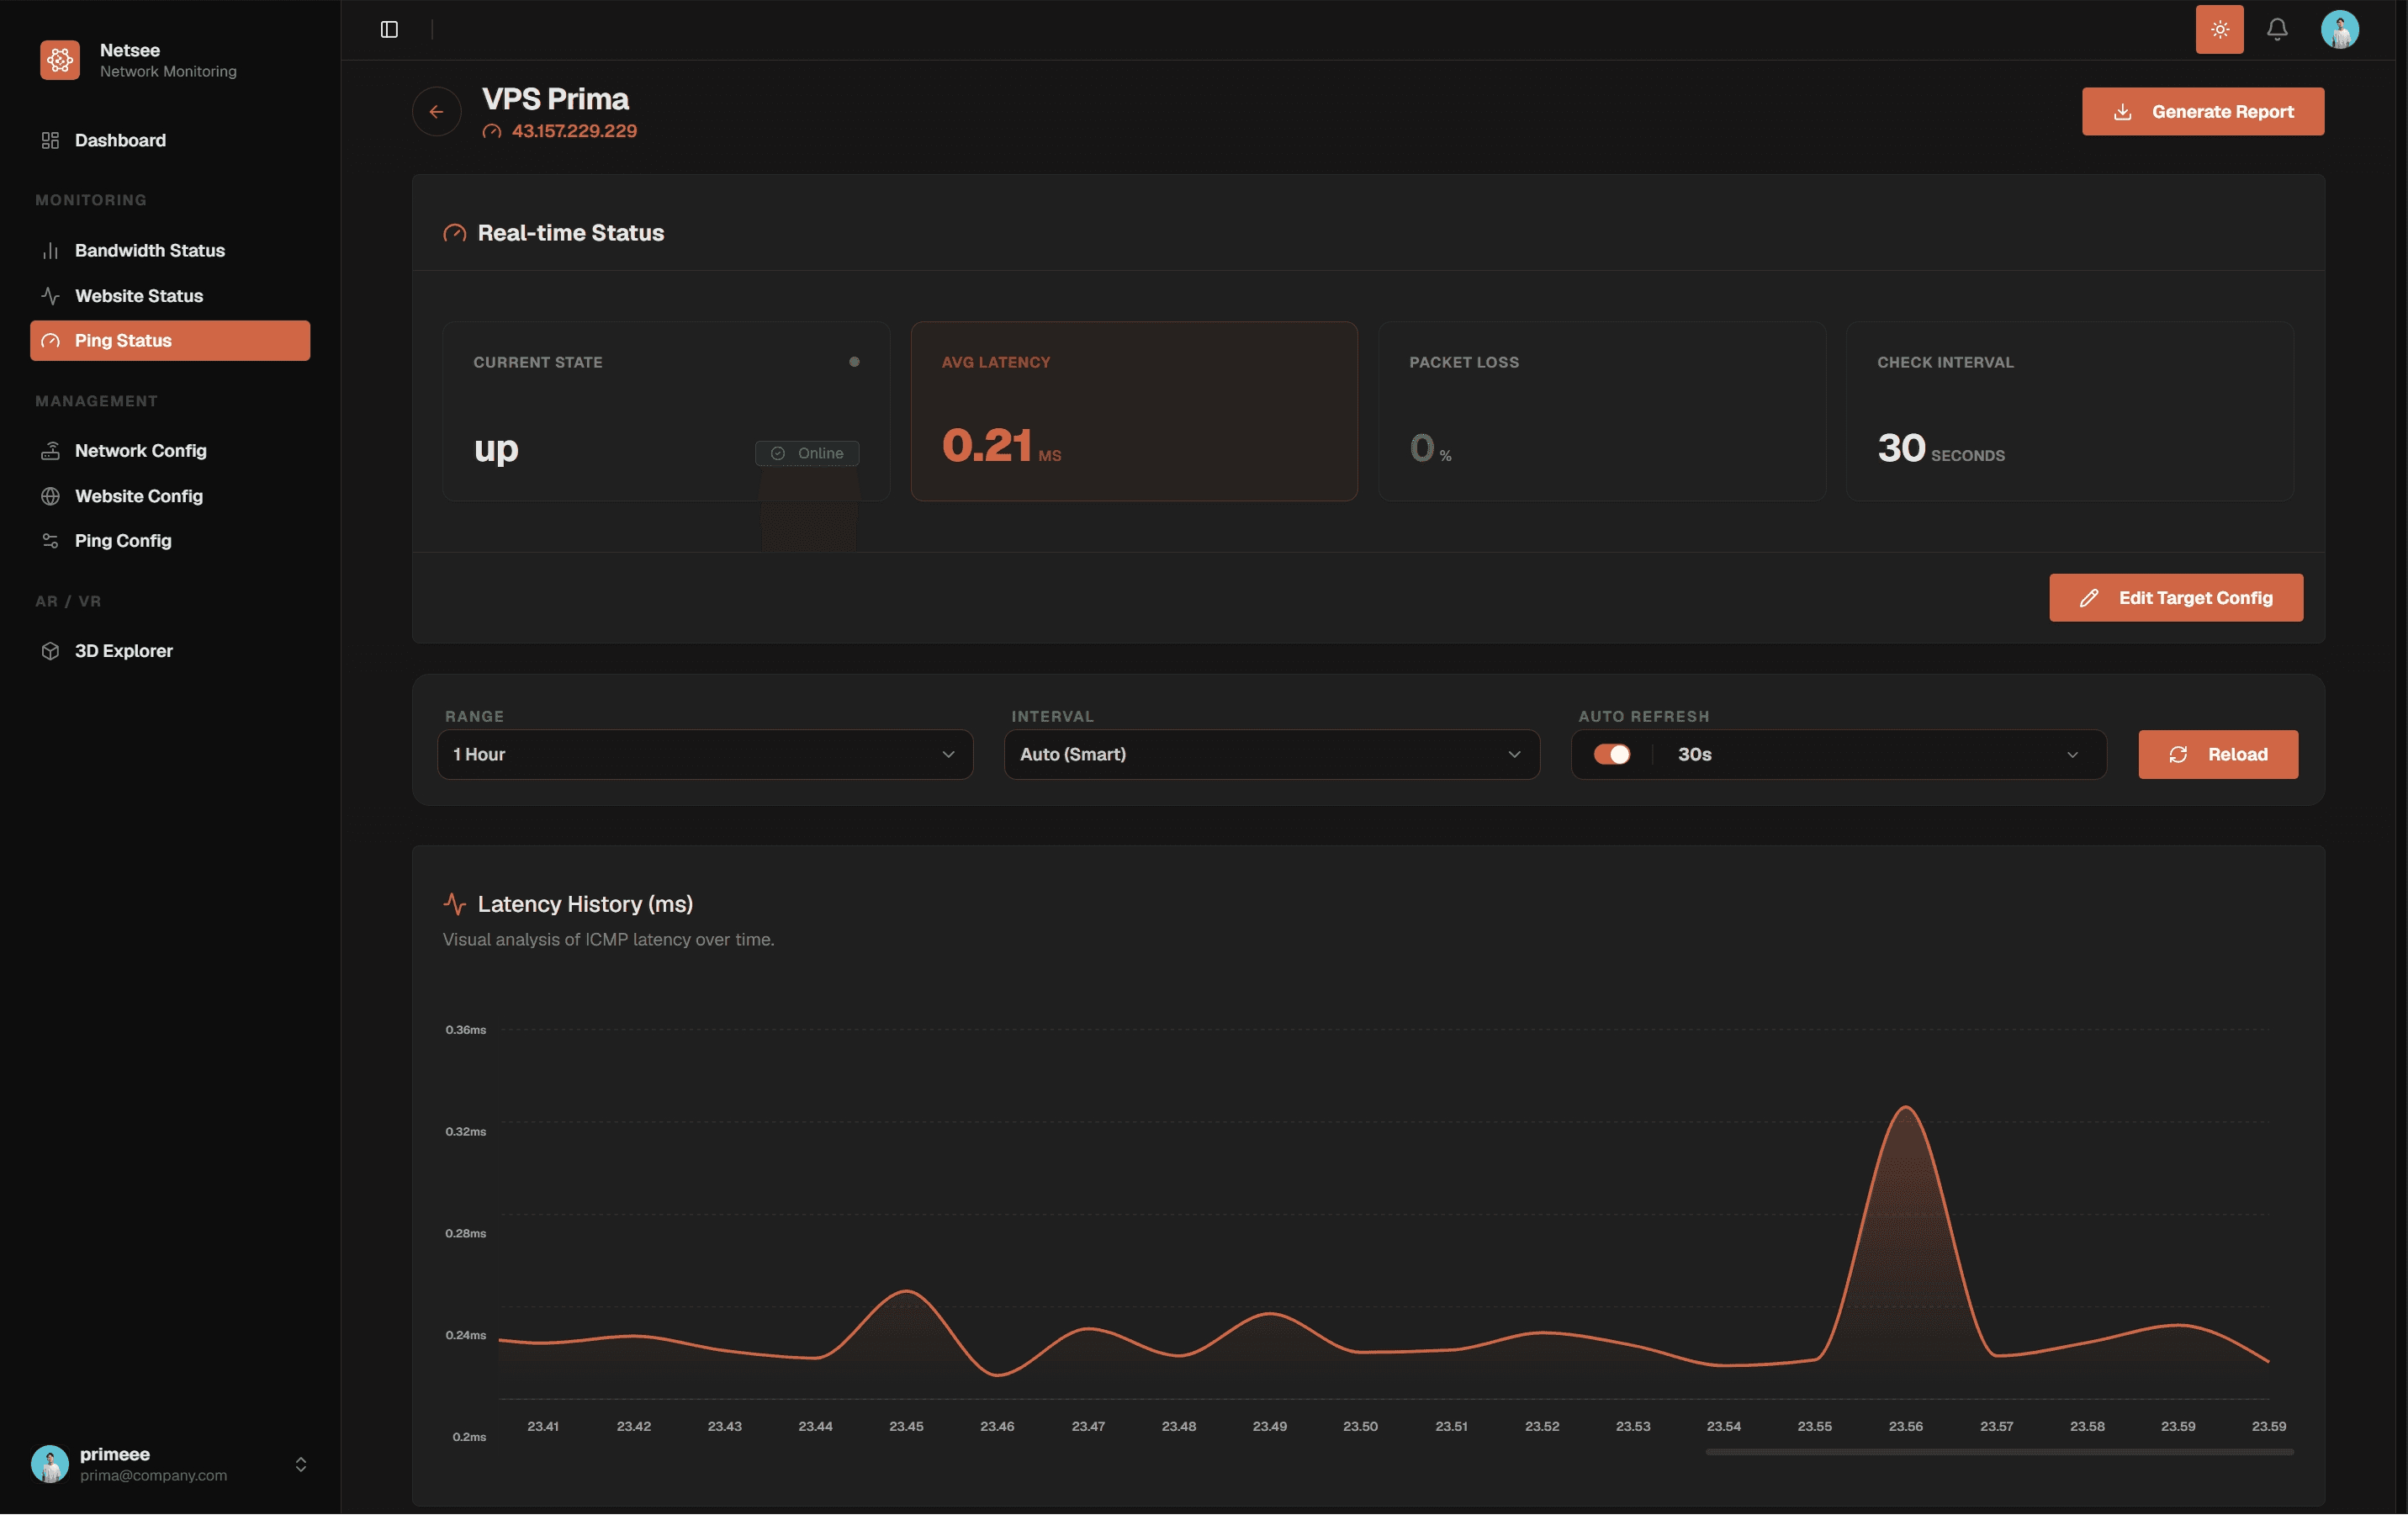Click Generate Report button
The height and width of the screenshot is (1515, 2408).
tap(2203, 112)
